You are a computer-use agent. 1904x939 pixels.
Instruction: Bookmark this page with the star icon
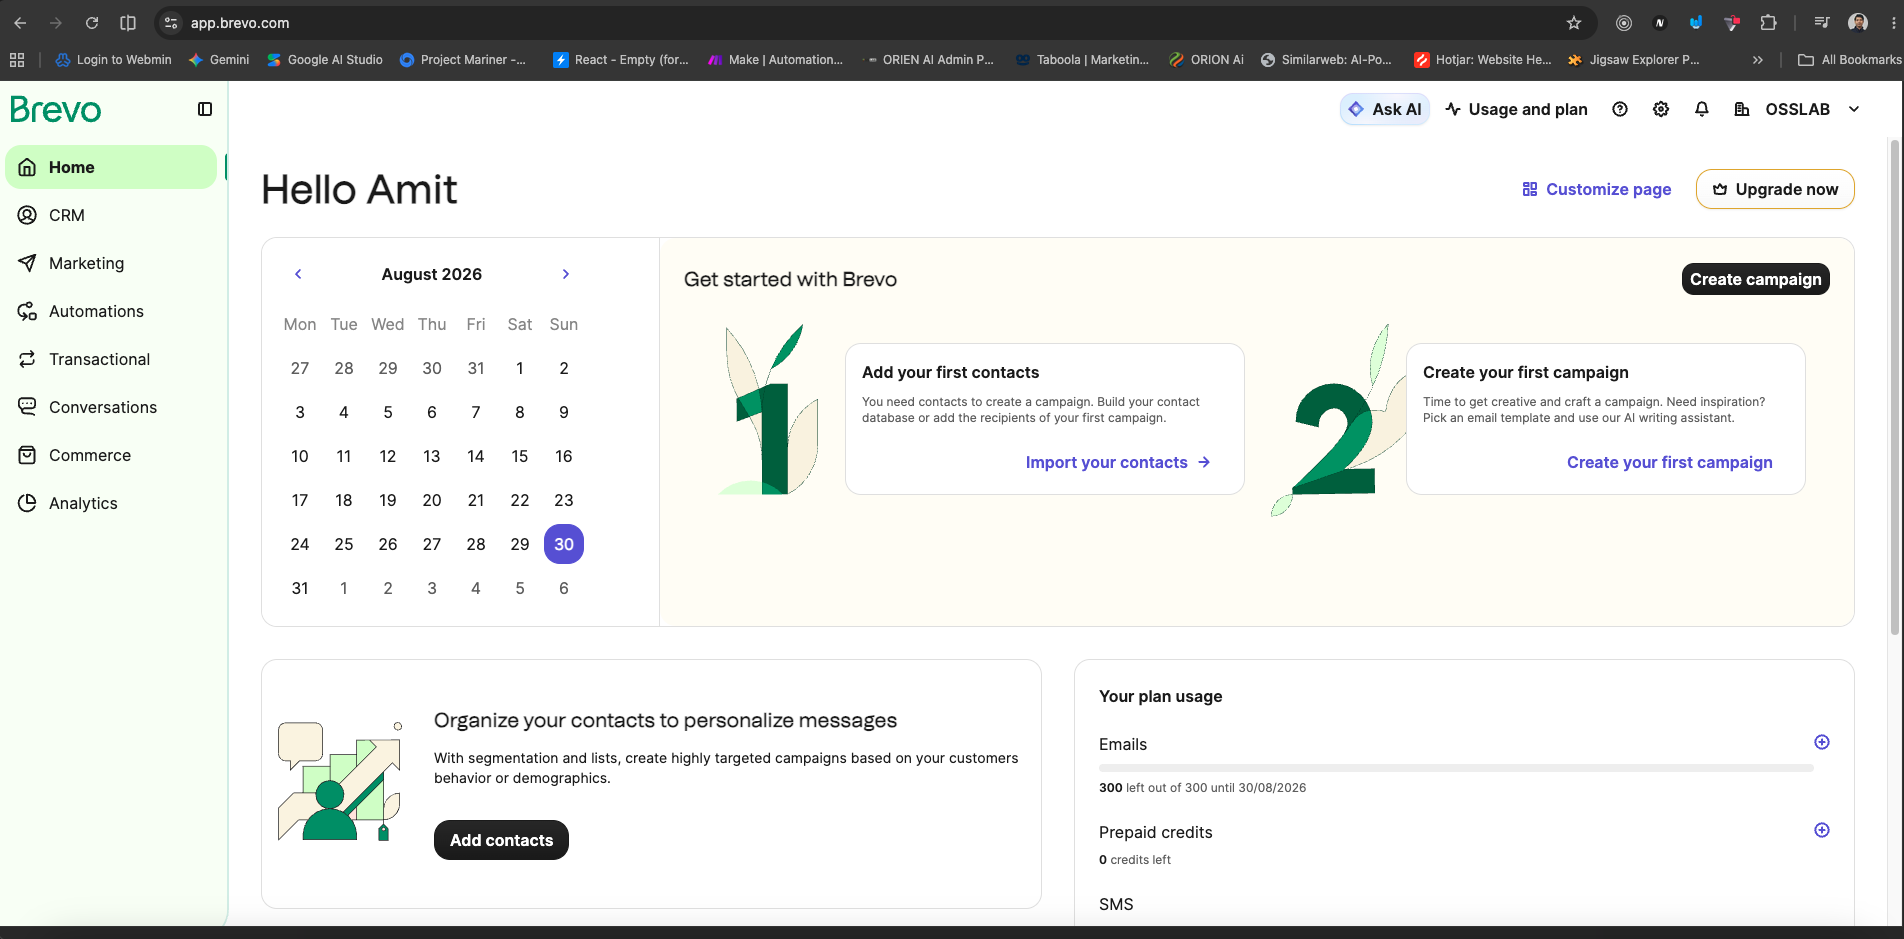pos(1574,23)
